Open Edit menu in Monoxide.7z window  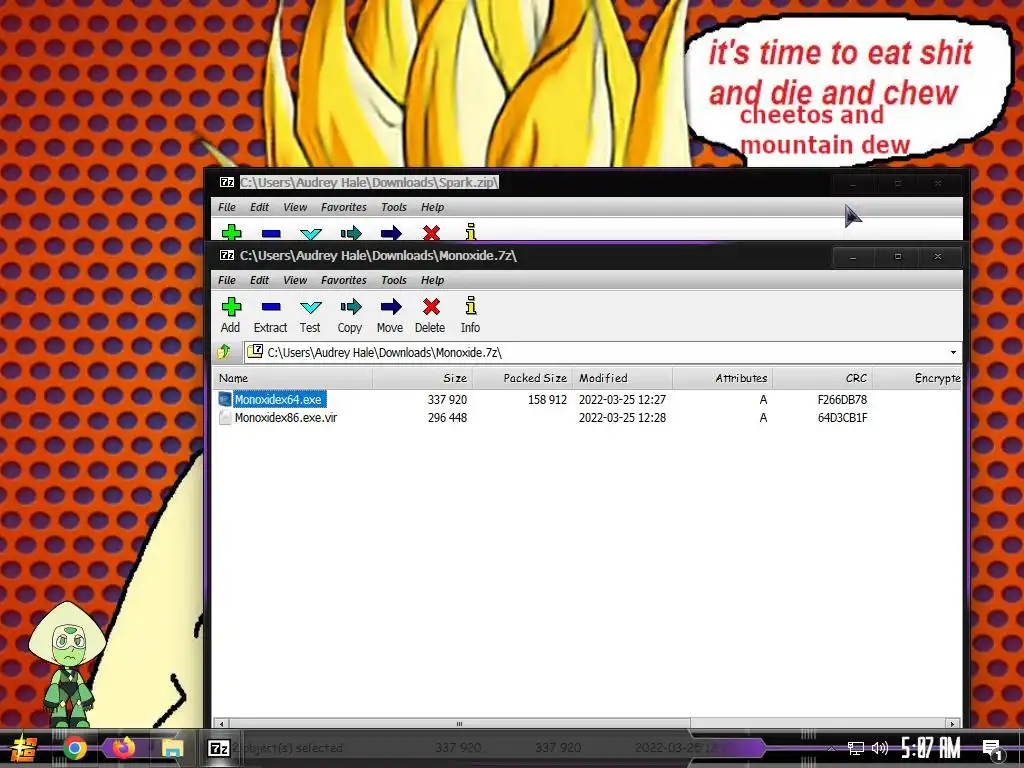(259, 280)
